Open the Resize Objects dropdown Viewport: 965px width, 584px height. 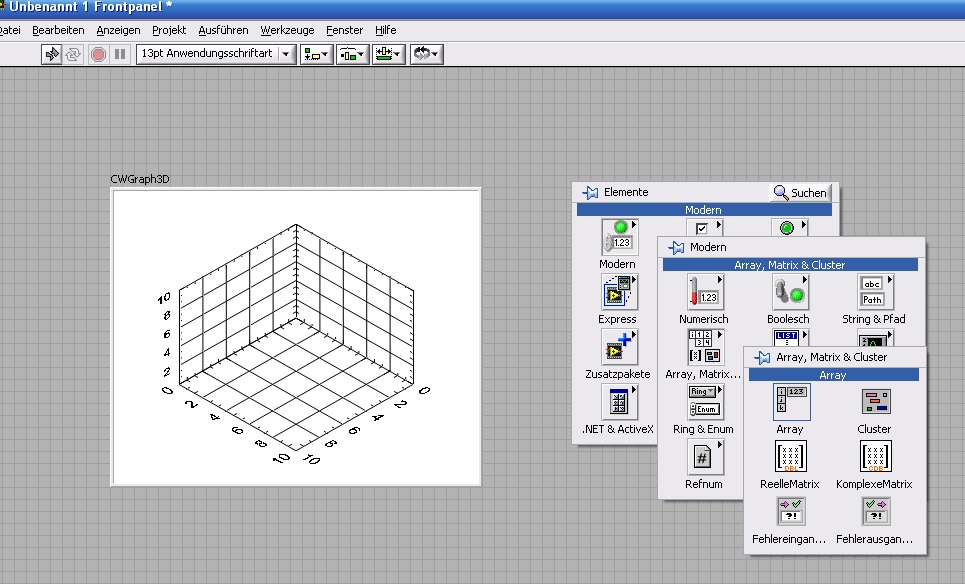click(x=388, y=54)
